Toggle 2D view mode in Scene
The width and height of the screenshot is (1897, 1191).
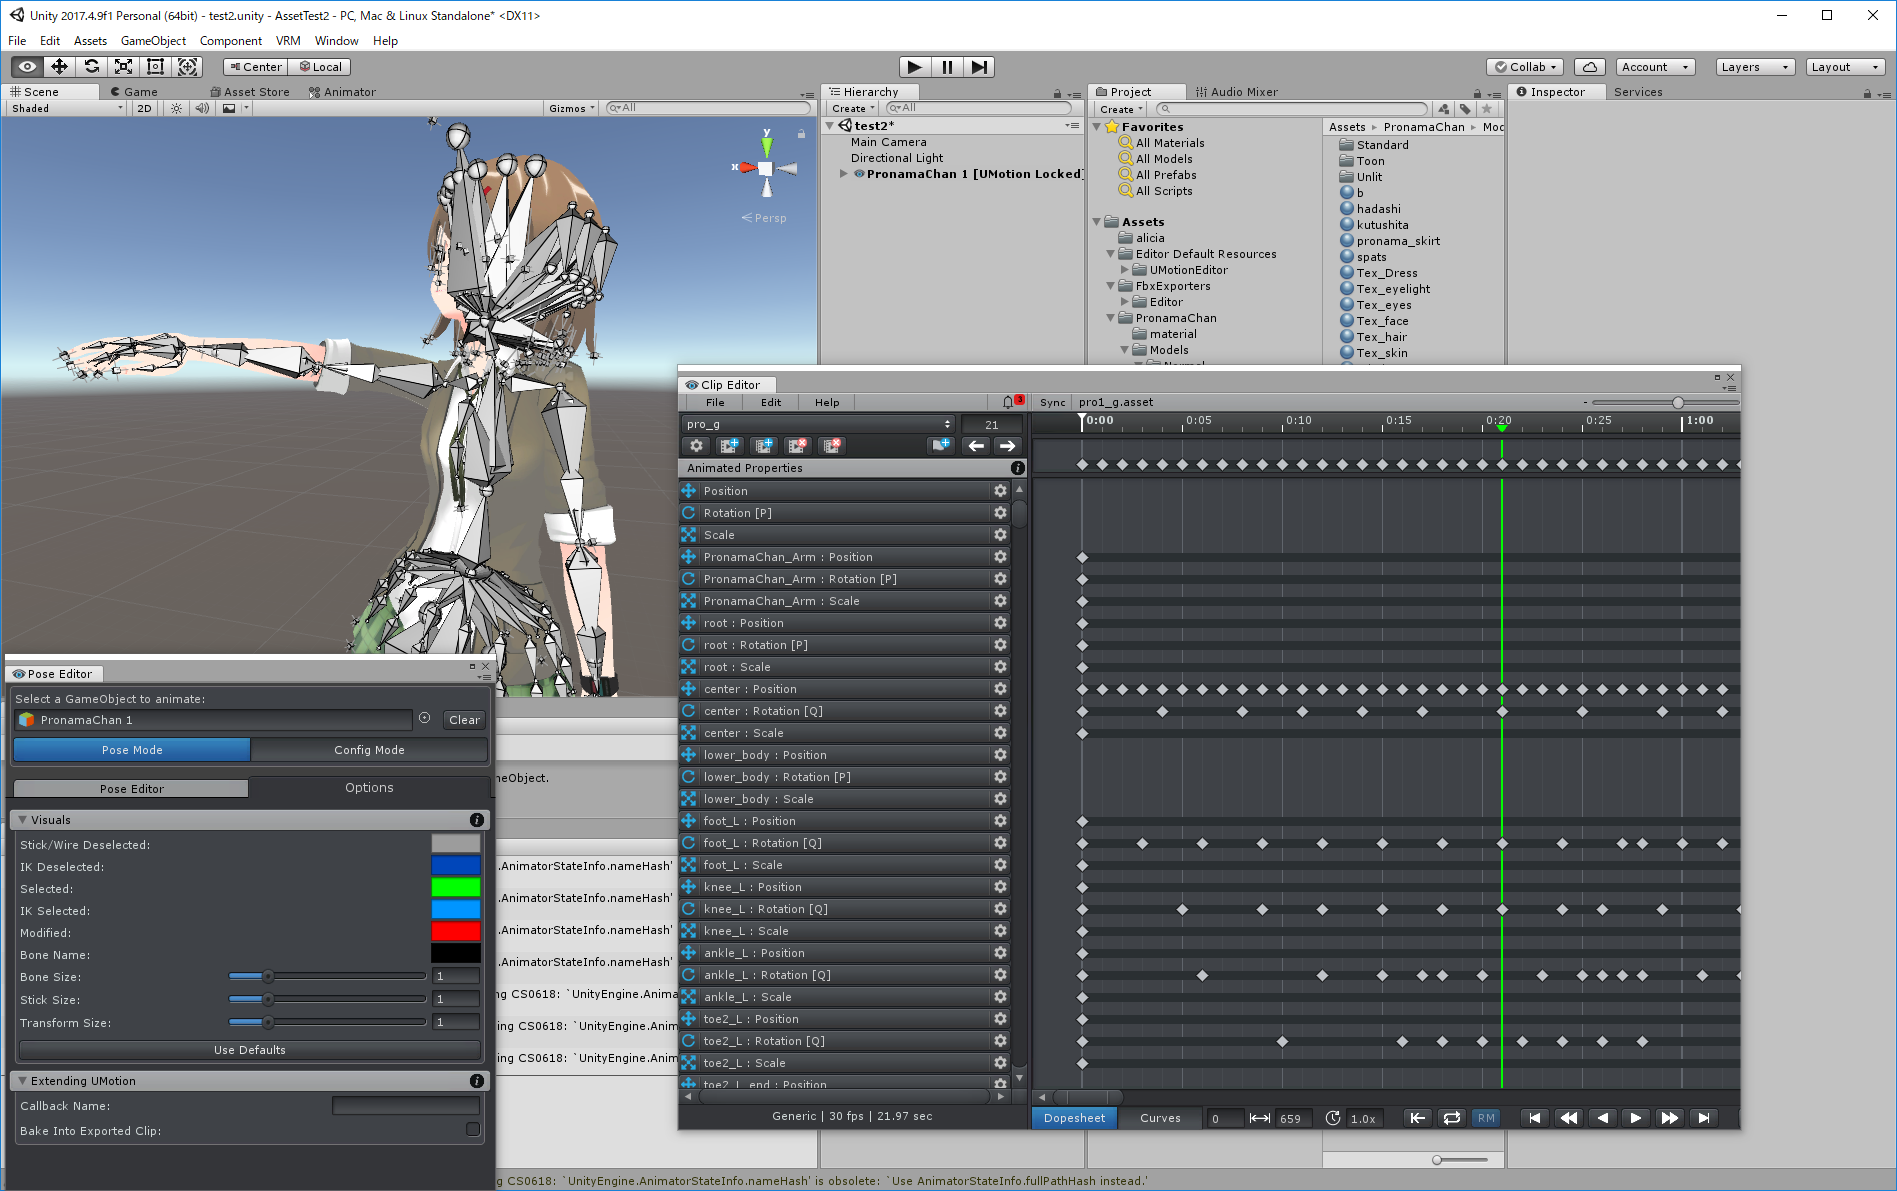point(145,108)
